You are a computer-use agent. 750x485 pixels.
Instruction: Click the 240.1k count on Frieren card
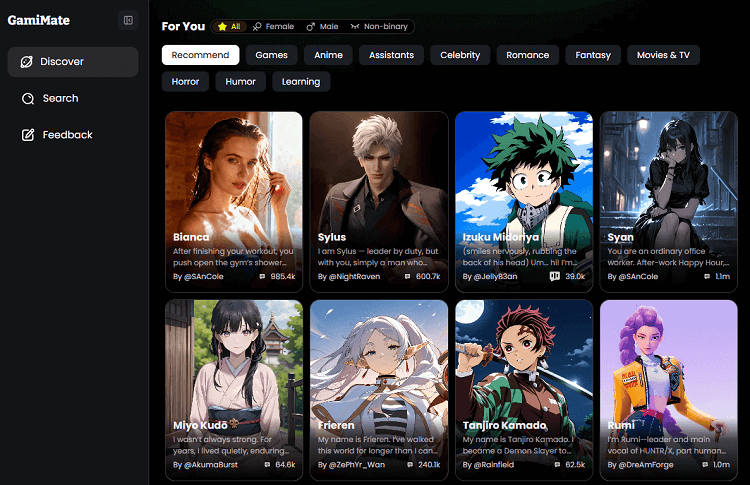tap(429, 465)
